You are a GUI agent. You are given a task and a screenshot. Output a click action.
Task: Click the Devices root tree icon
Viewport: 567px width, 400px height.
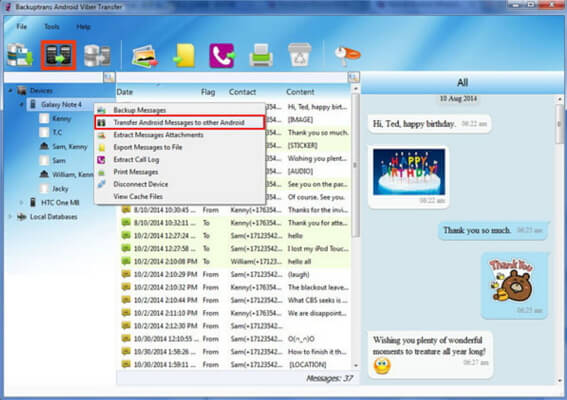22,90
